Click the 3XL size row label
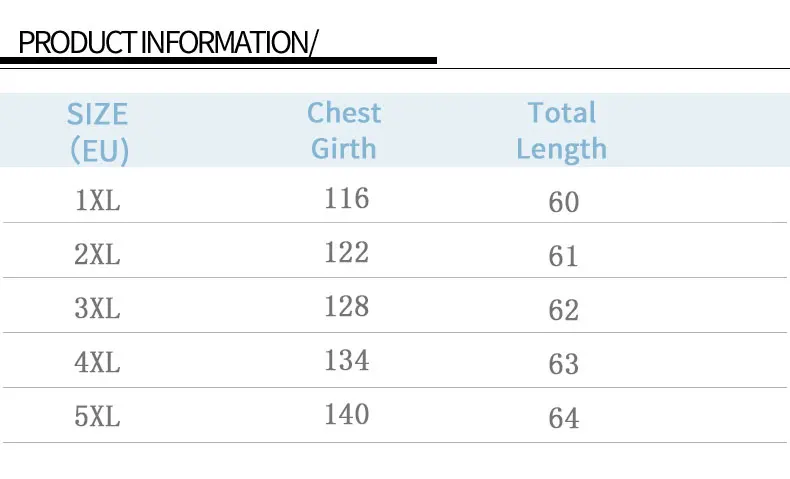 97,309
